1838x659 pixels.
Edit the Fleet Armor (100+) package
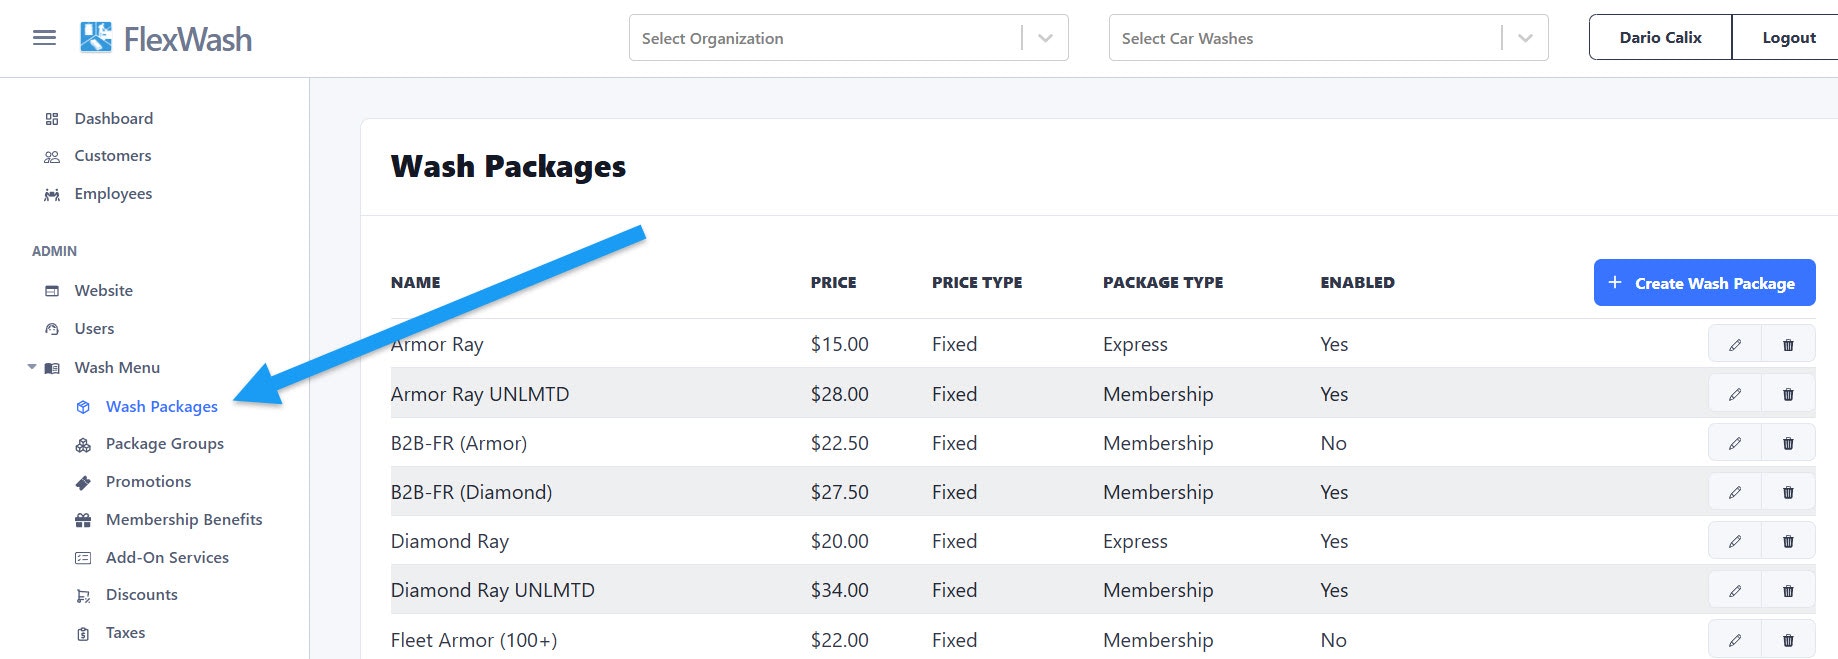[1735, 640]
